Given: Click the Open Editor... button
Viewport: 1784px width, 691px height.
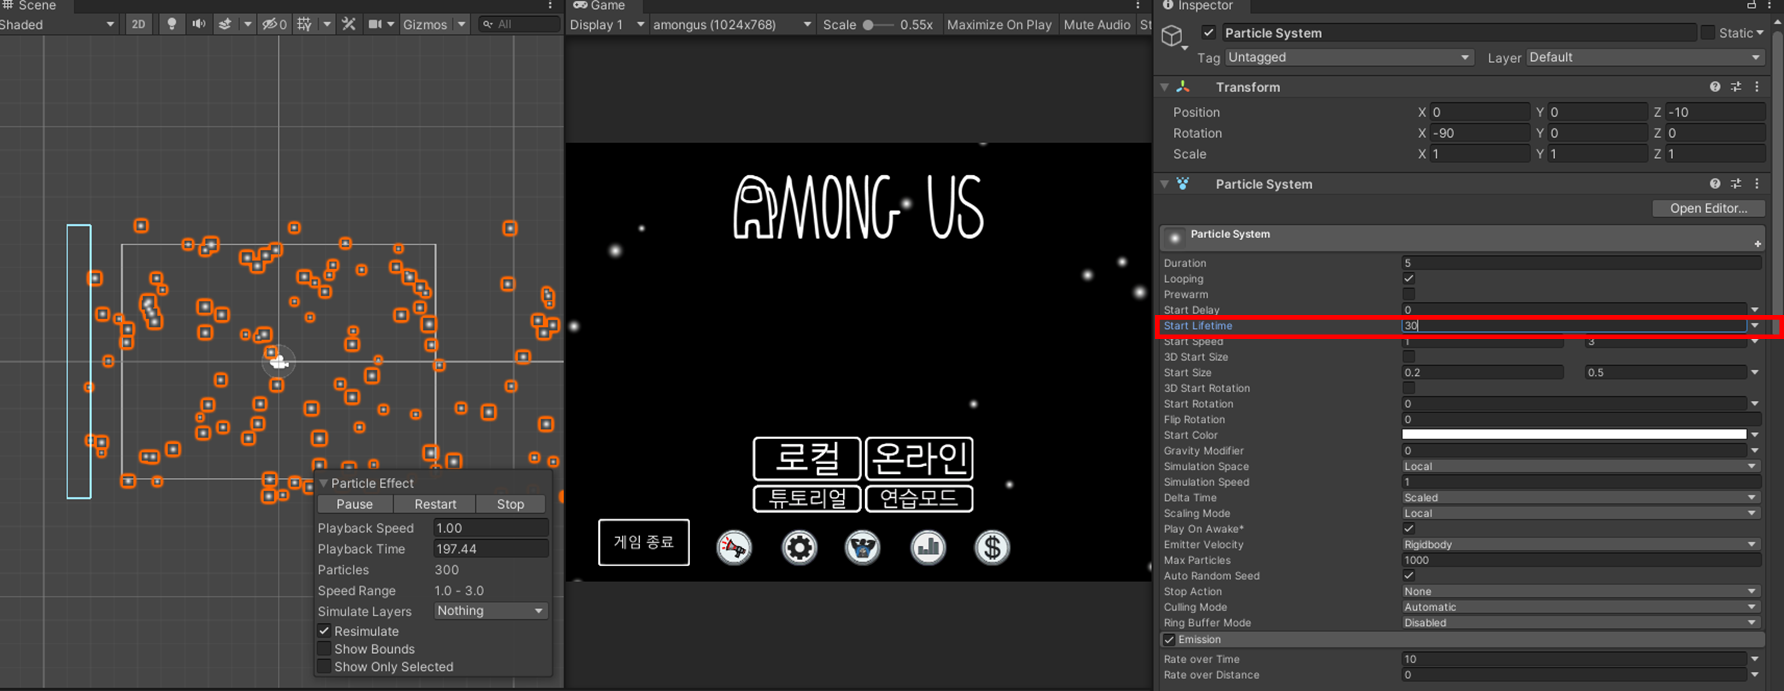Looking at the screenshot, I should [x=1708, y=208].
